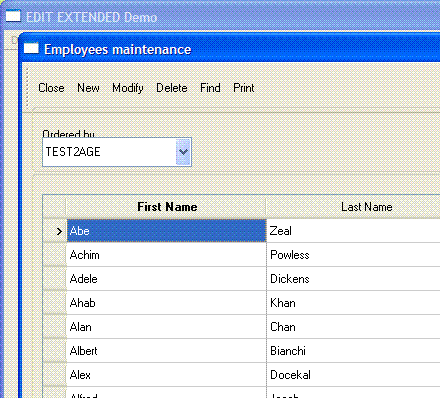Click the Chan last name cell

353,327
